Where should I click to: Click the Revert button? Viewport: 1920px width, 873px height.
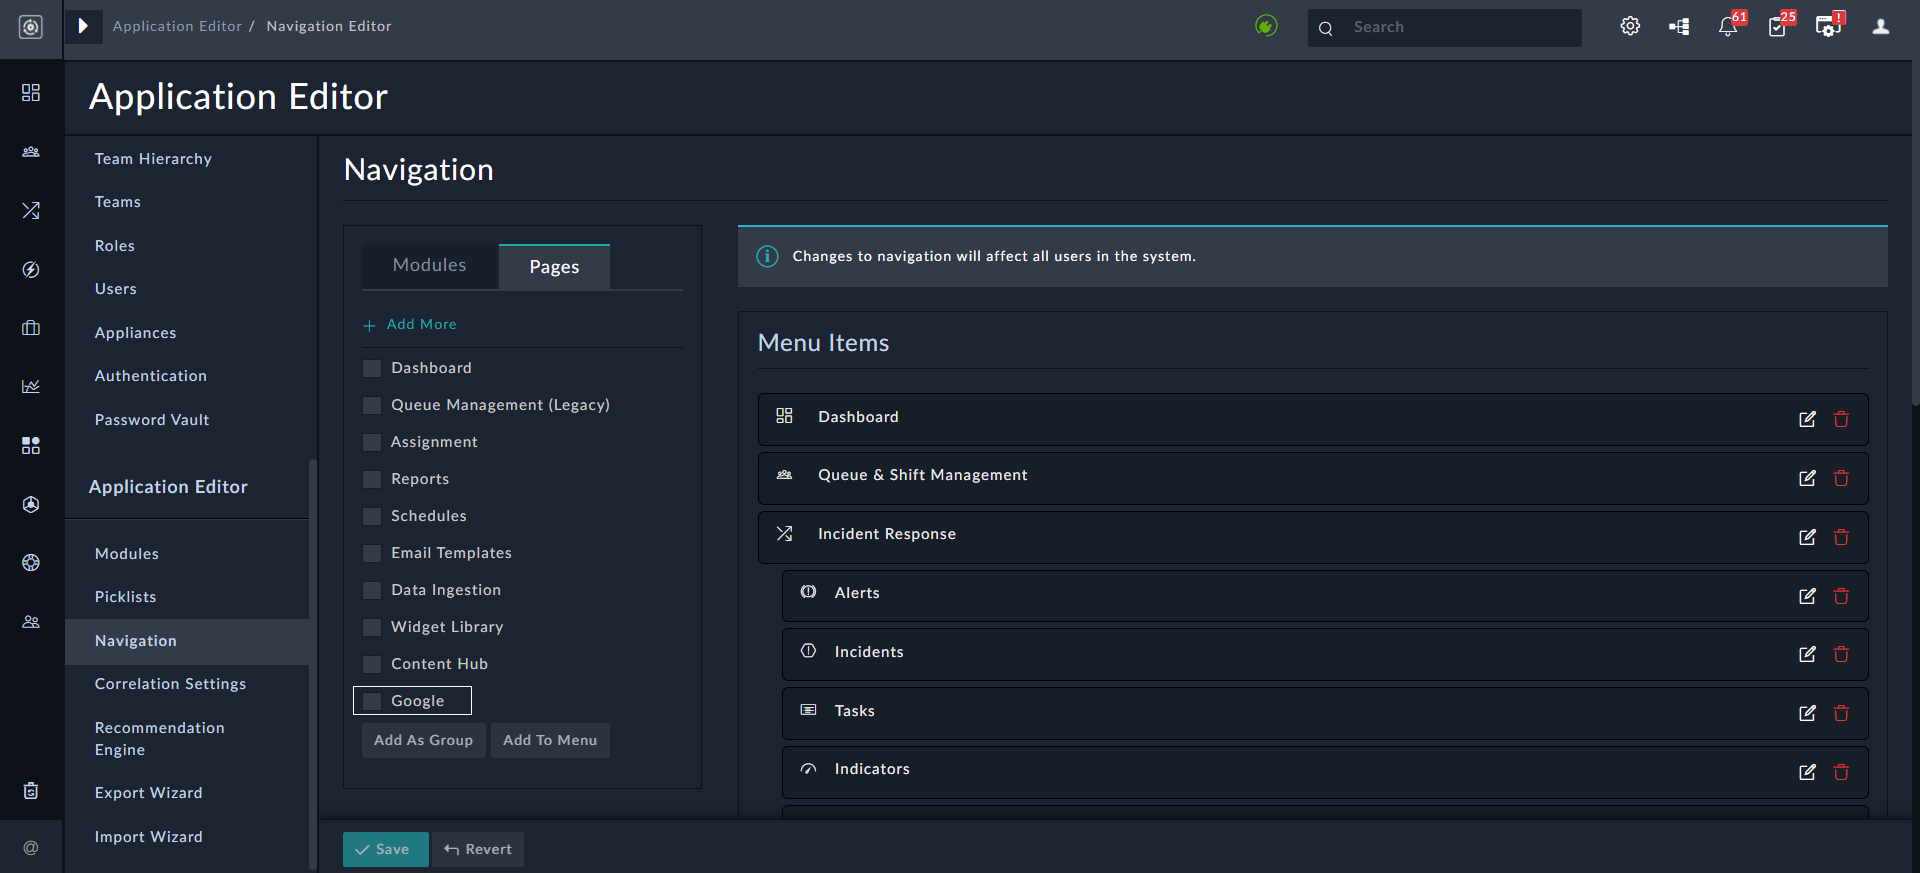478,849
